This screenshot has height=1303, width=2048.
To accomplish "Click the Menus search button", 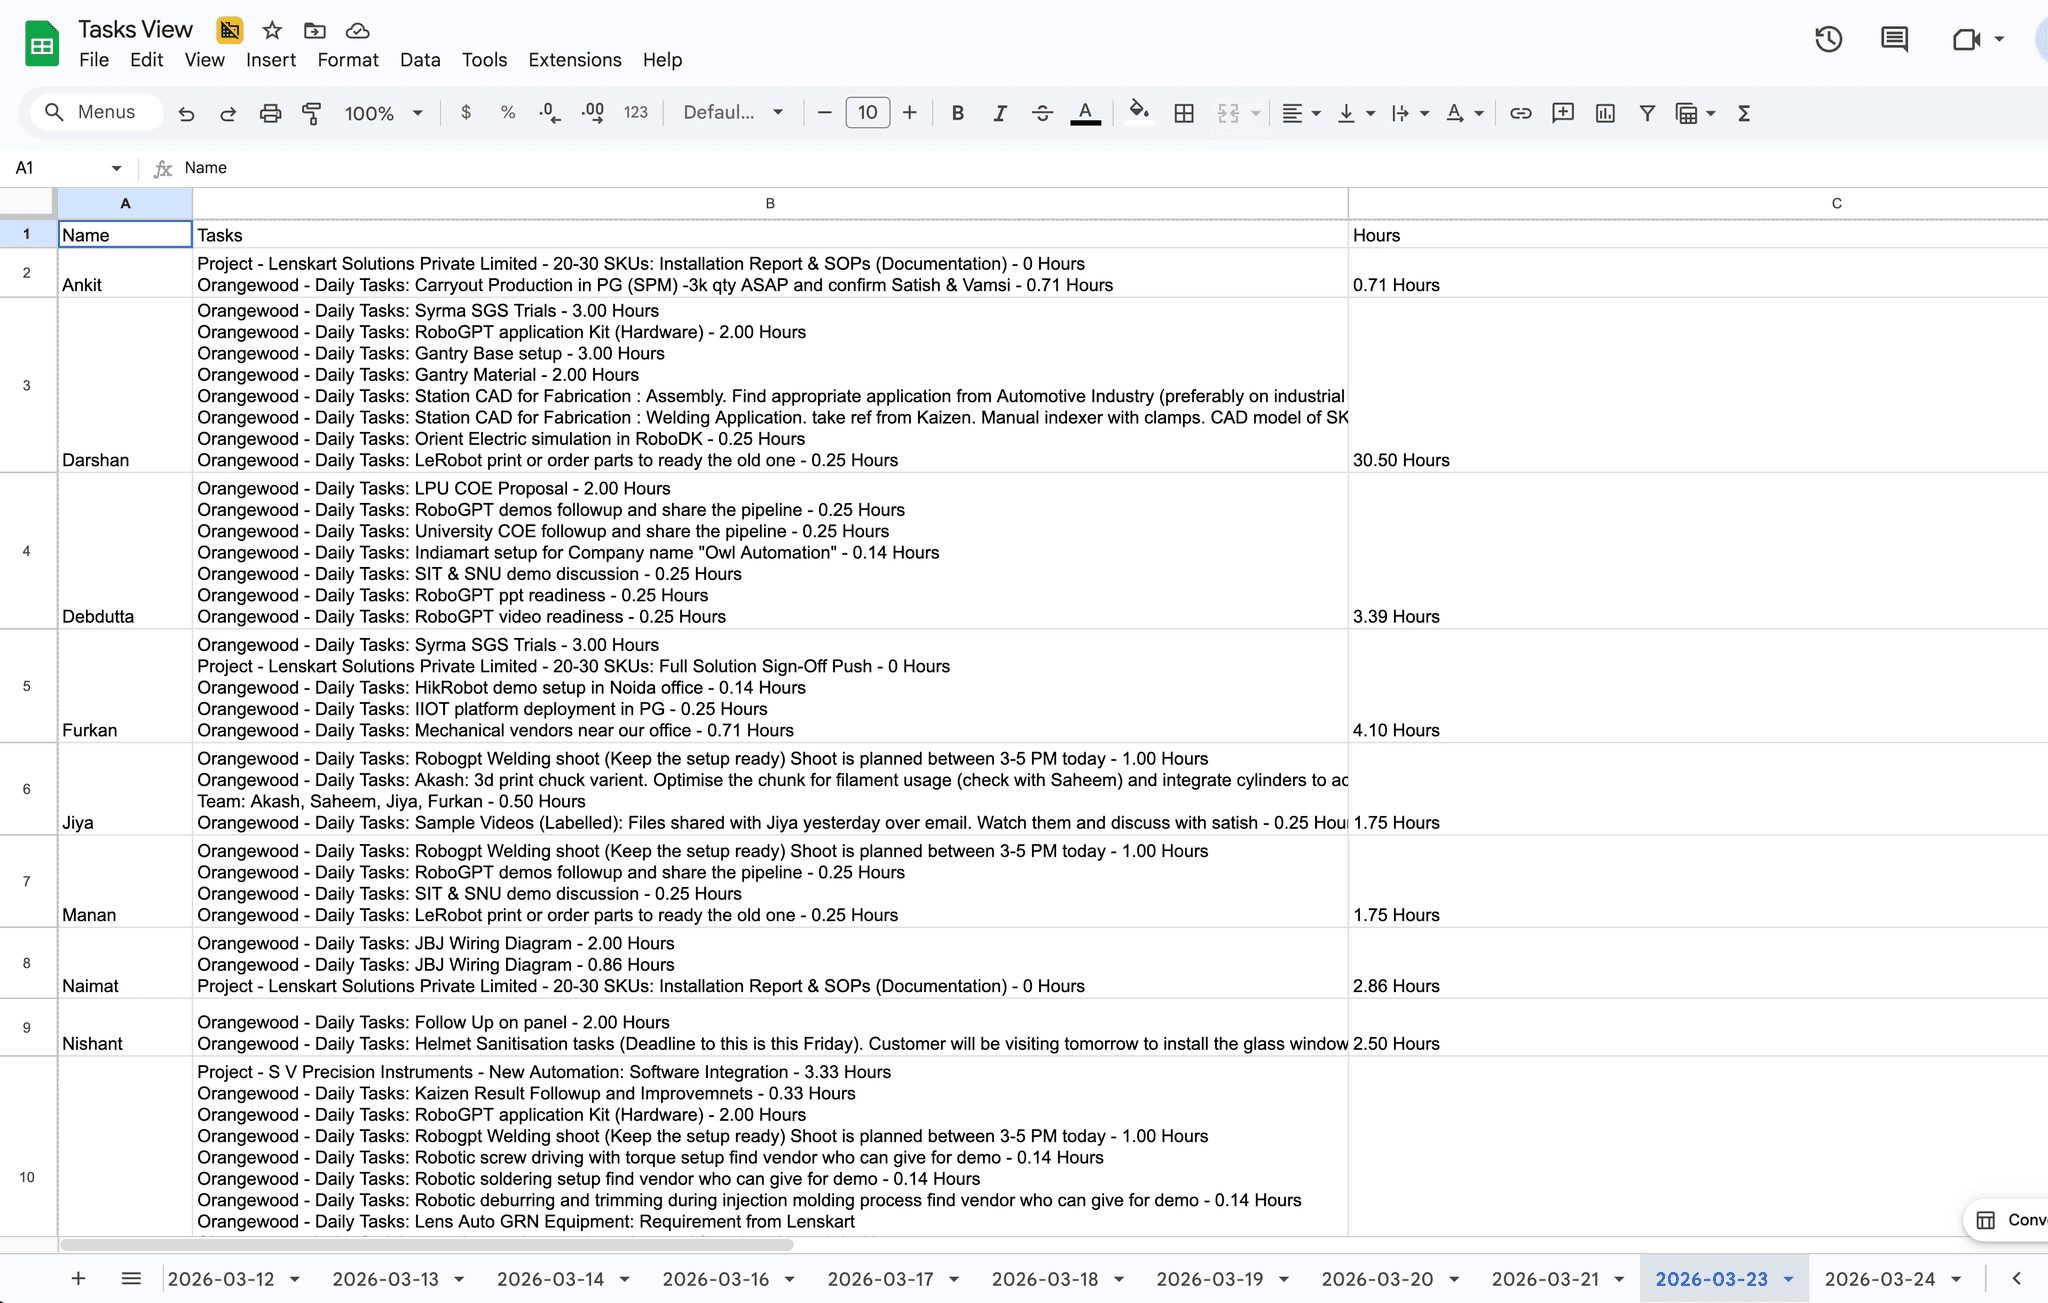I will (95, 112).
